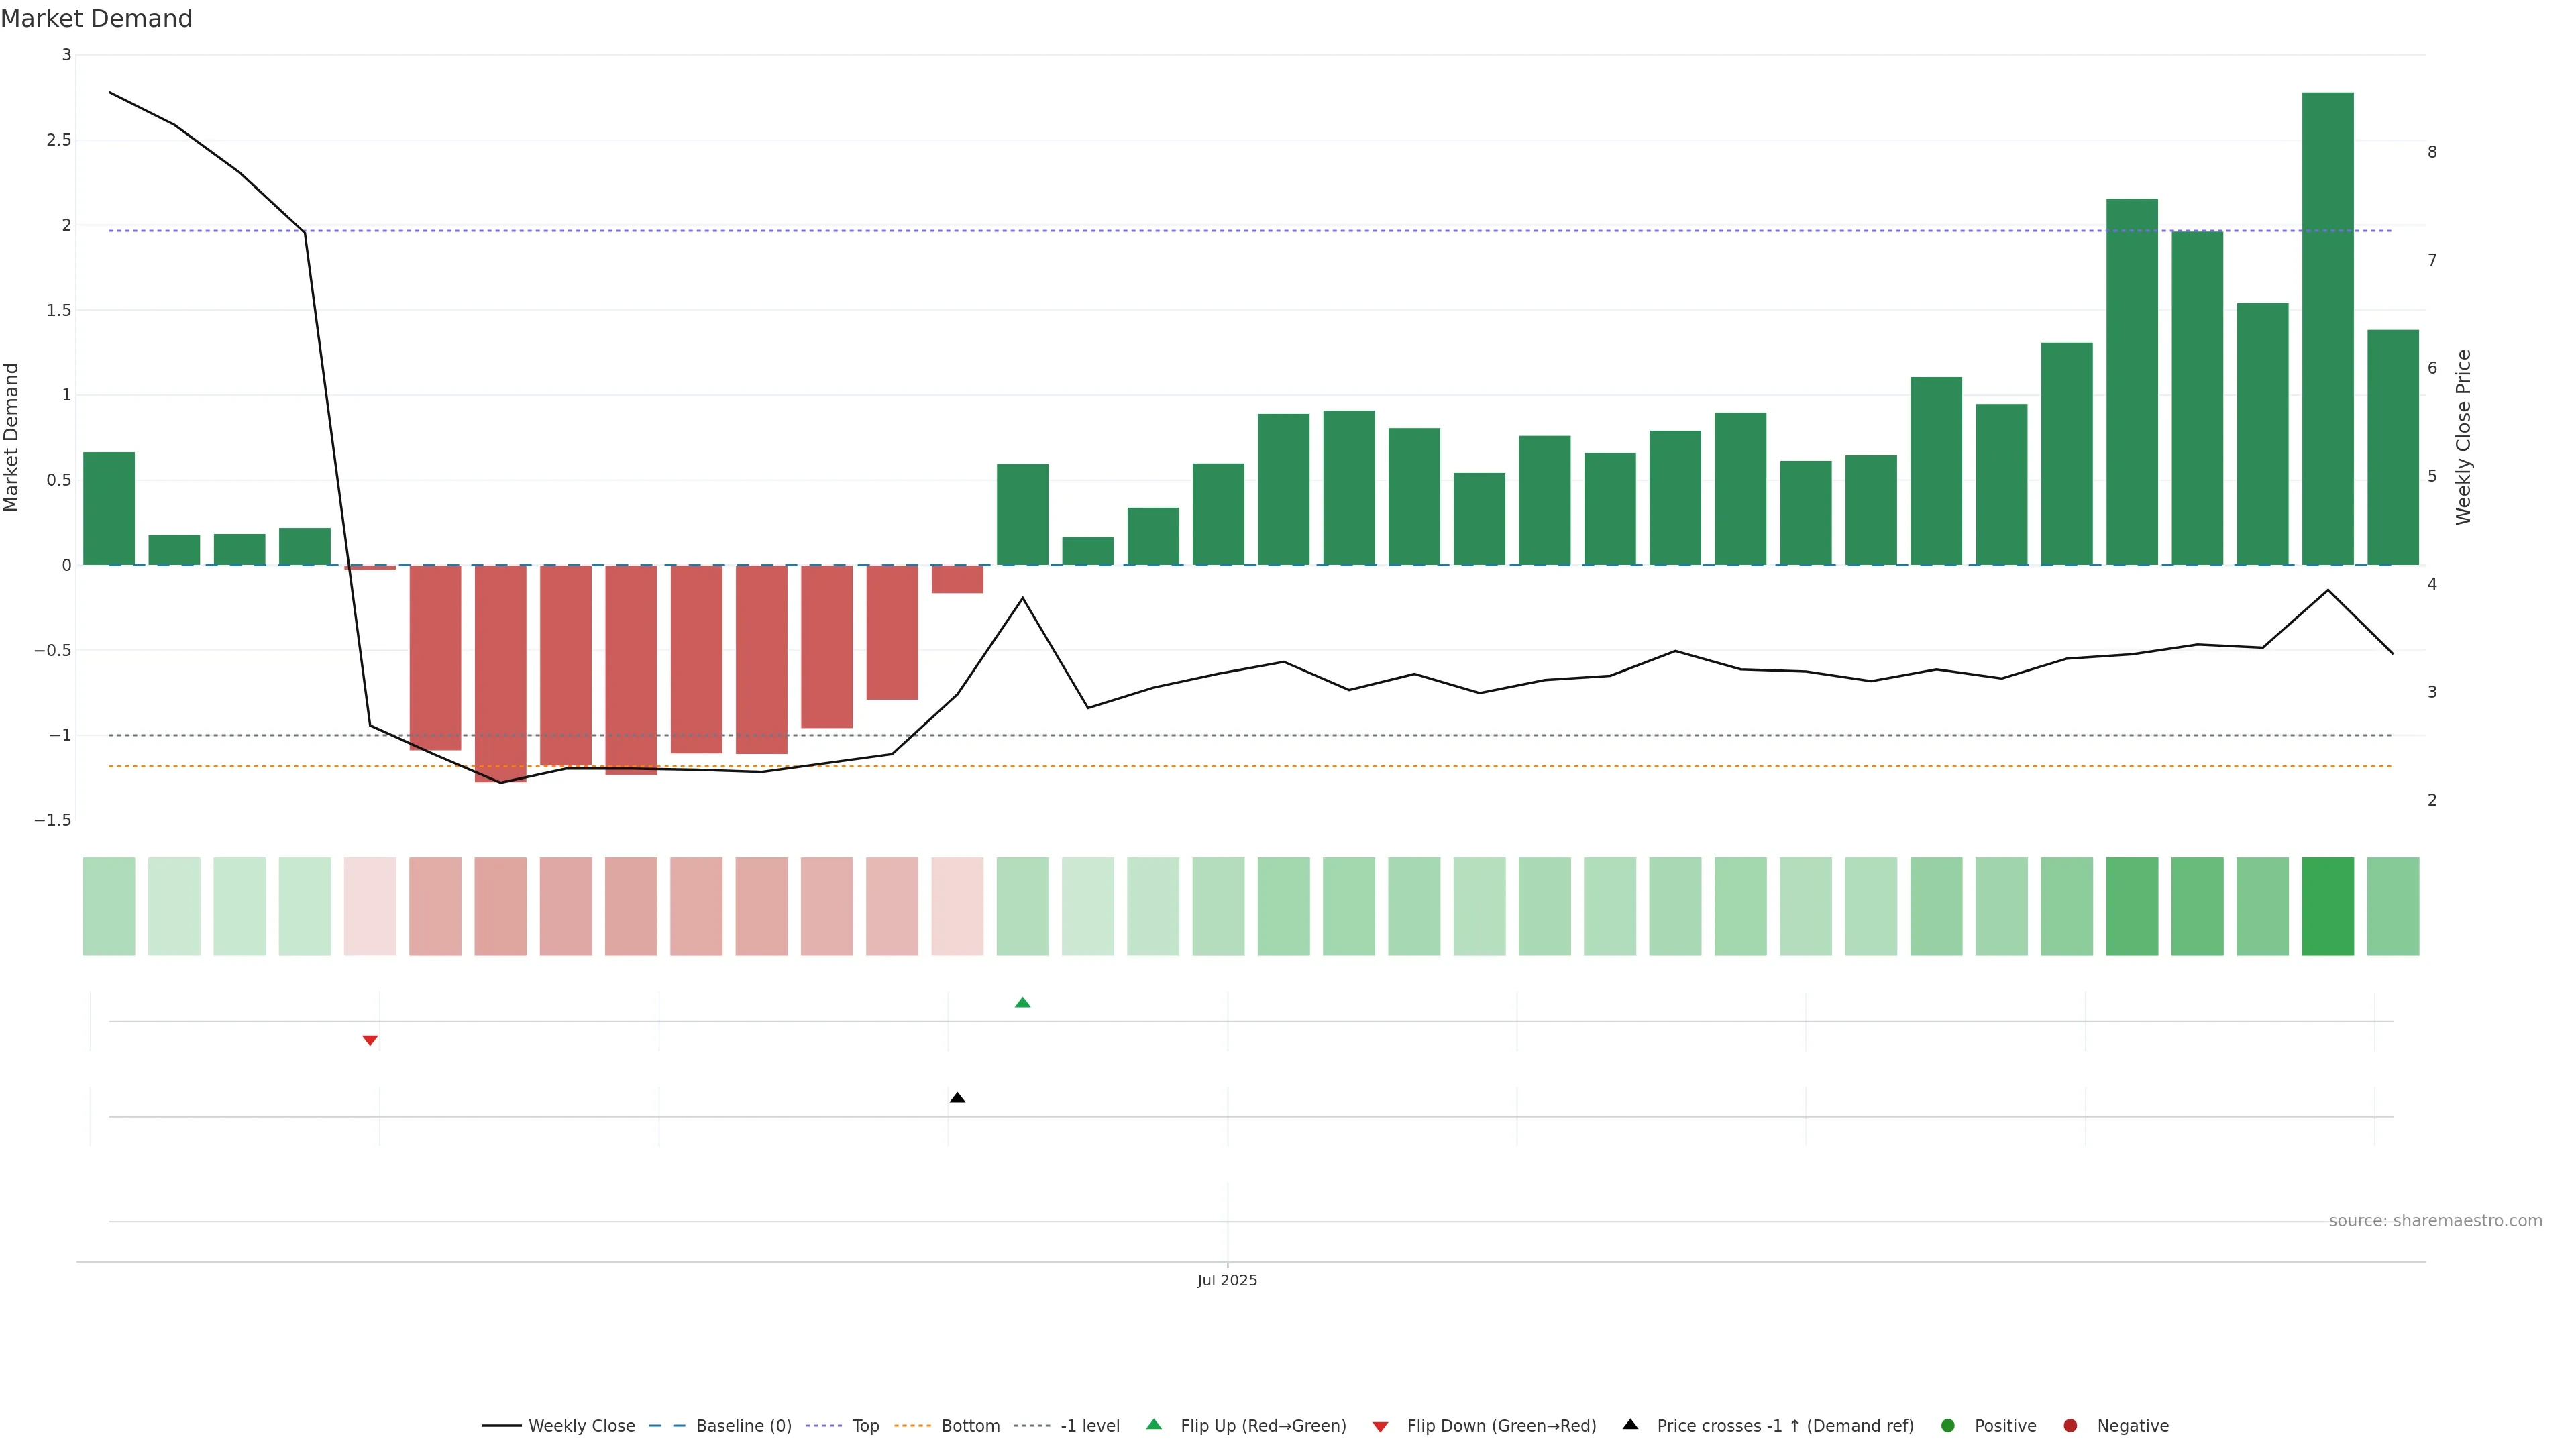Toggle Price crosses -1 legend black triangle
This screenshot has height=1449, width=2576.
tap(1630, 1425)
